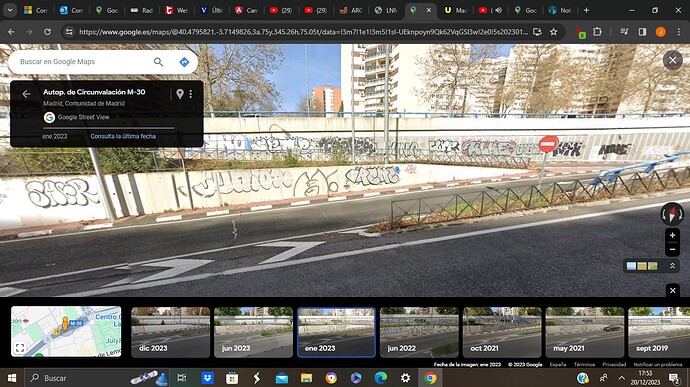Expand the minimap with the fullscreen icon
Screen dimensions: 690x387
pyautogui.click(x=20, y=348)
